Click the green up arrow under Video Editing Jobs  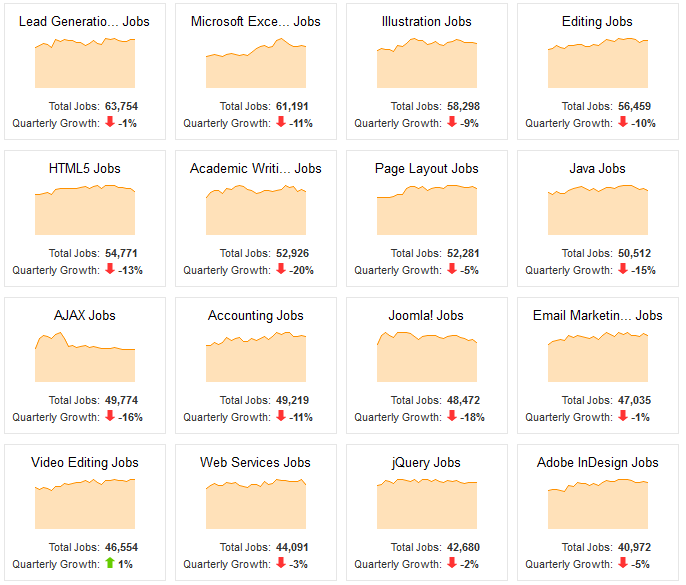110,563
